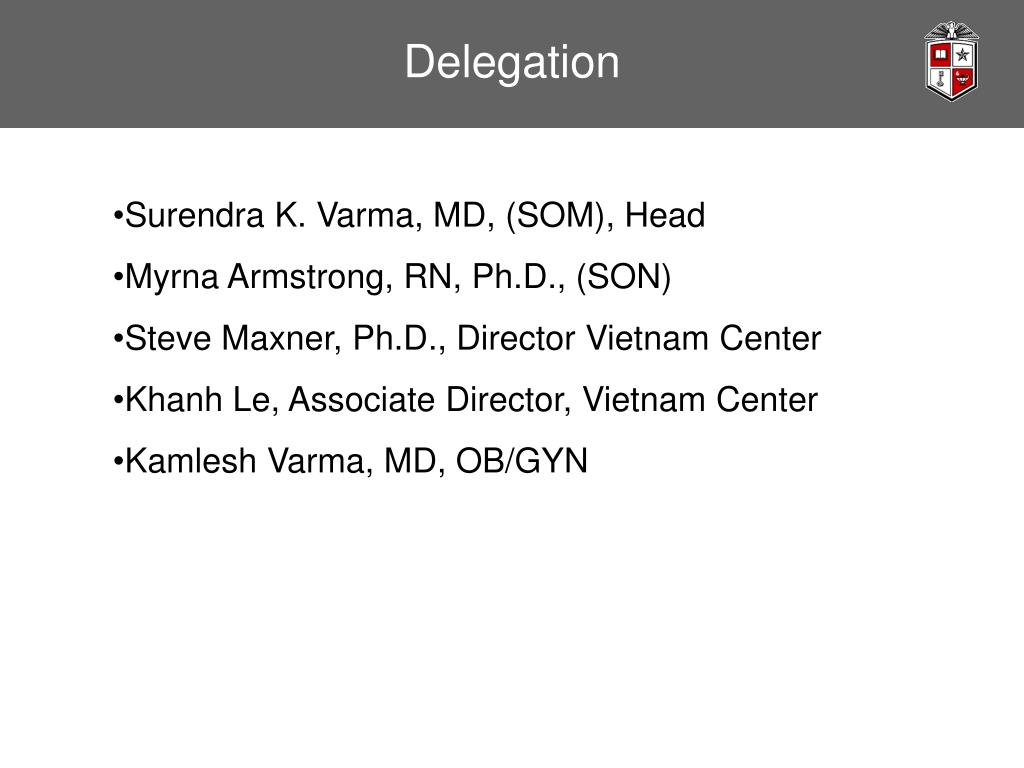Click "Ph.D." in the Steve Maxner line
1024x768 pixels.
[399, 338]
